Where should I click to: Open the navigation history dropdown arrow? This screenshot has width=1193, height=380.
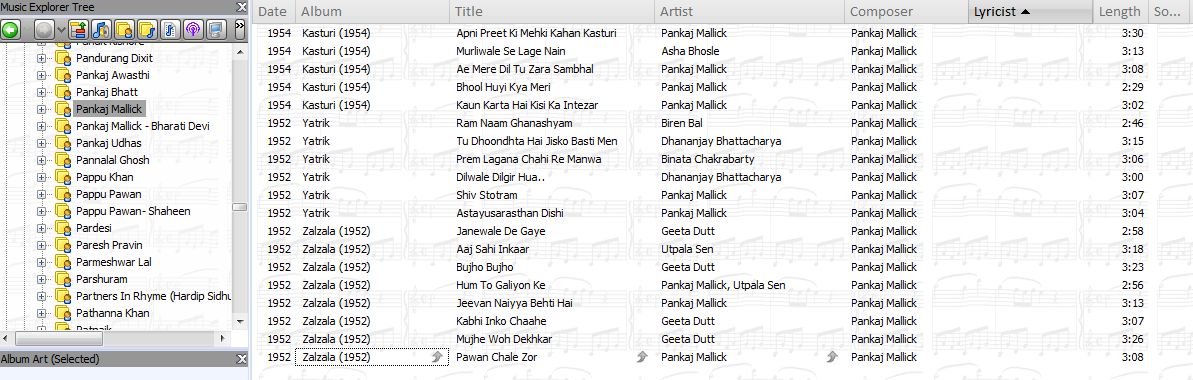point(61,30)
